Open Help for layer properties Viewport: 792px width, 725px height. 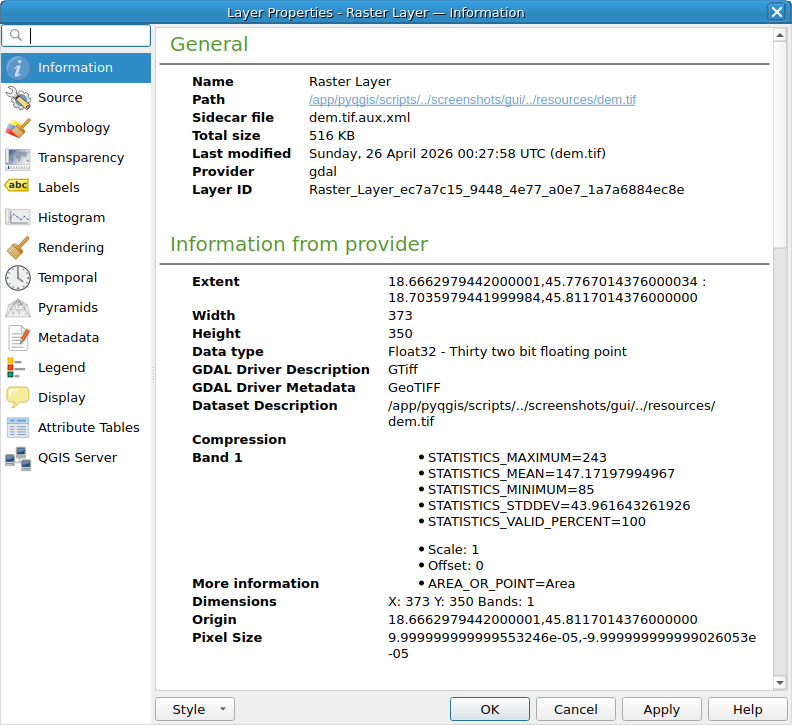click(748, 709)
